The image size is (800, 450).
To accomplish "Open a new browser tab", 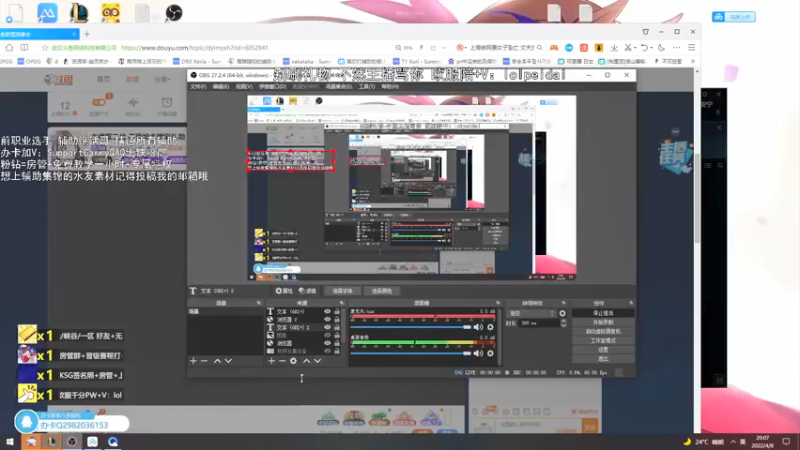I will (x=87, y=34).
